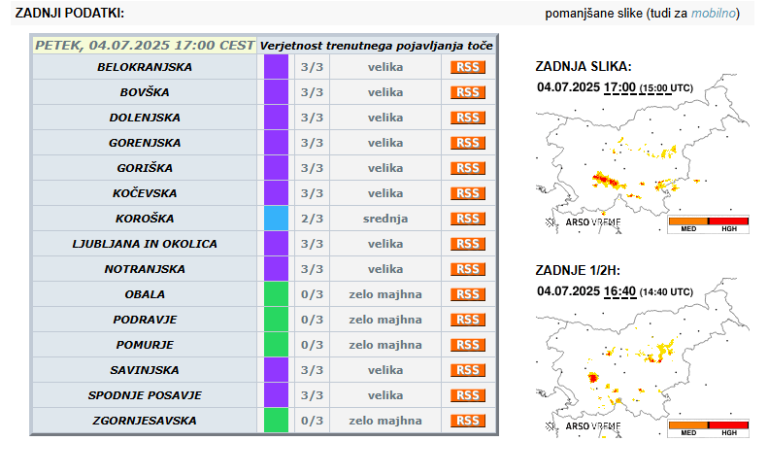Click the blue Koroška probability color cell
The width and height of the screenshot is (768, 475).
276,218
